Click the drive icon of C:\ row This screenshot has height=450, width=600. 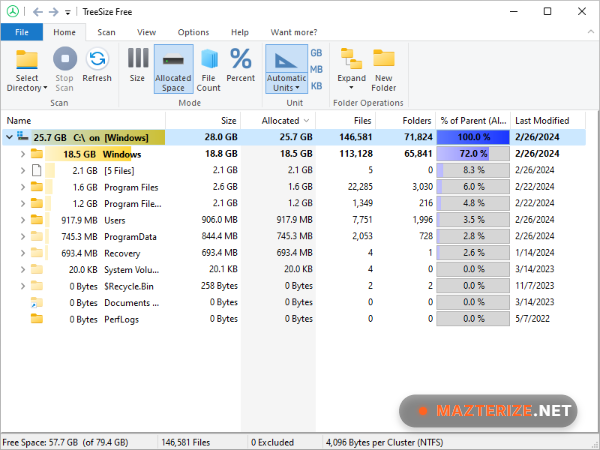(x=23, y=136)
